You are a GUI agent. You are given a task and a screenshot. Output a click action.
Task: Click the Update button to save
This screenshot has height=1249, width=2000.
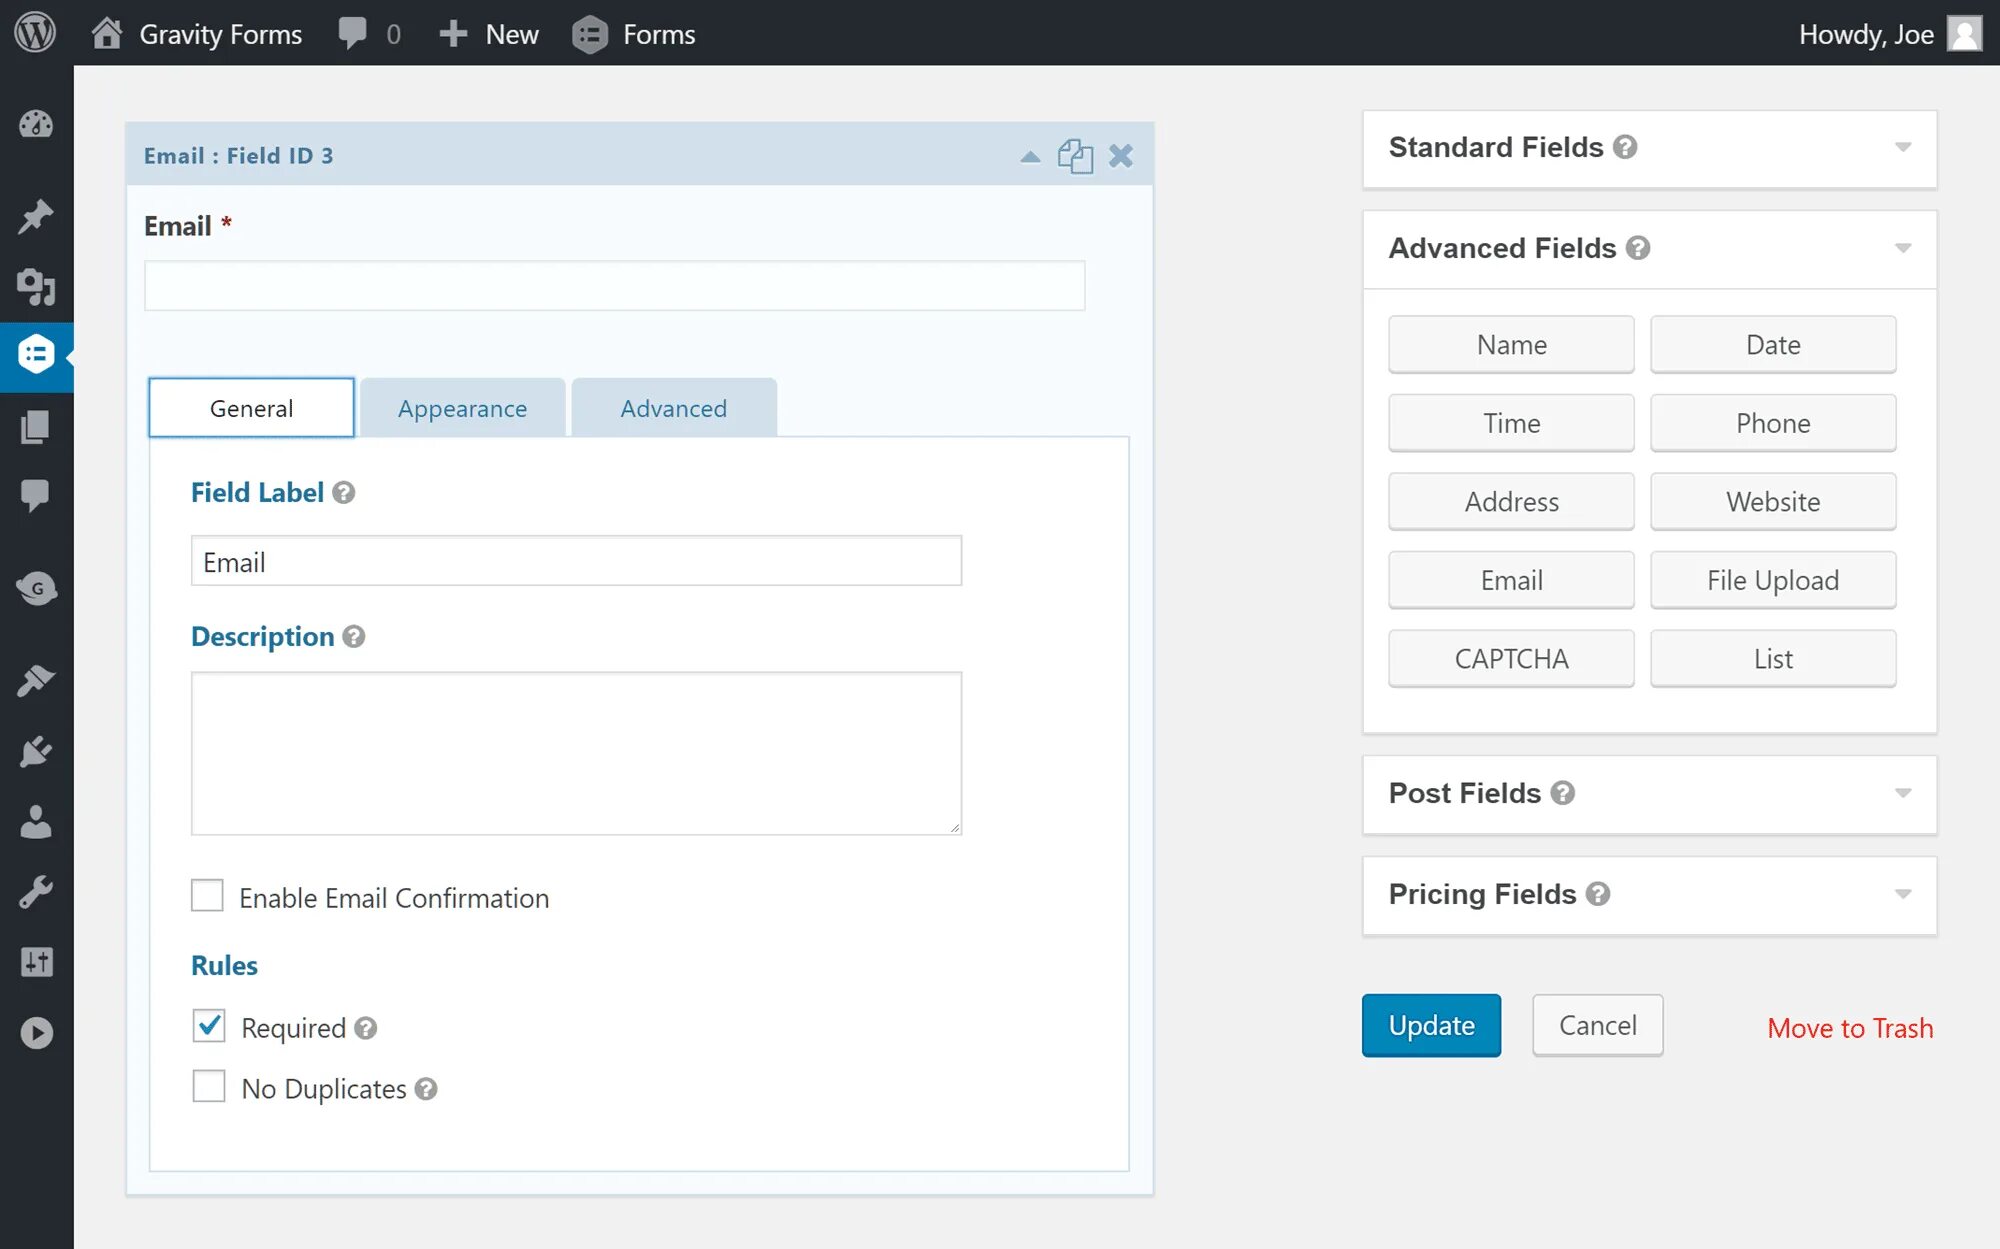click(x=1430, y=1023)
